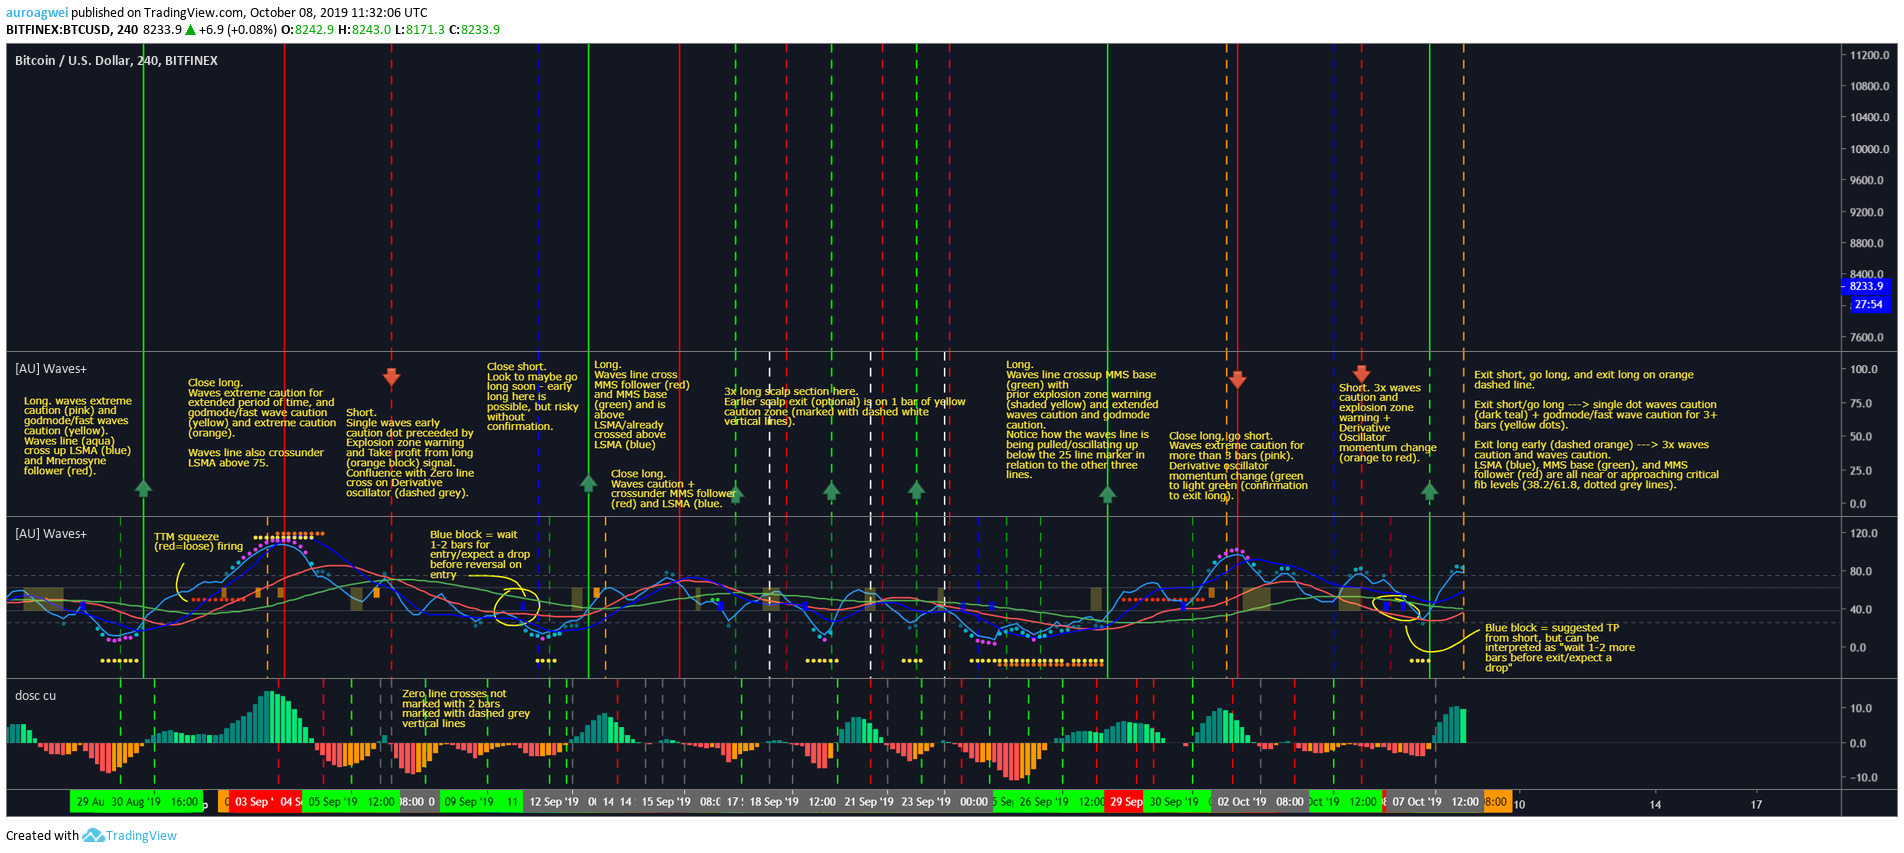Click the '15 Sep '19' date marker

(x=665, y=802)
